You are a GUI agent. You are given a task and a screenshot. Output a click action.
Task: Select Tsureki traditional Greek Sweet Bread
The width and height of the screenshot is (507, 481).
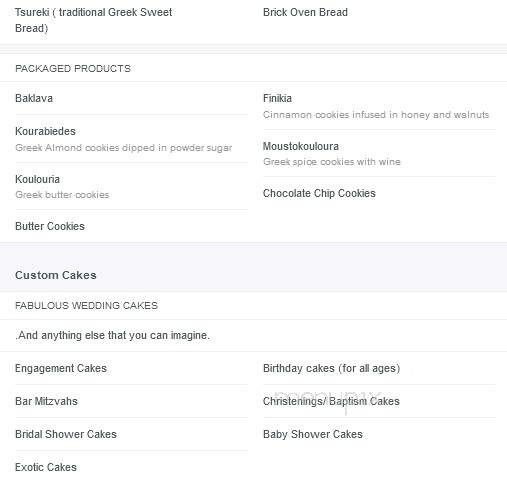pyautogui.click(x=93, y=20)
